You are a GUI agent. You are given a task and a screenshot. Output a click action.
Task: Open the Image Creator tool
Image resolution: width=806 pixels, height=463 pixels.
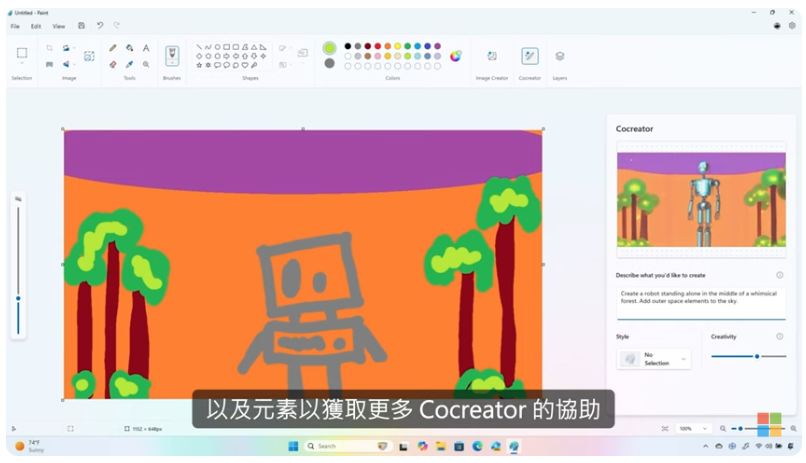point(491,56)
